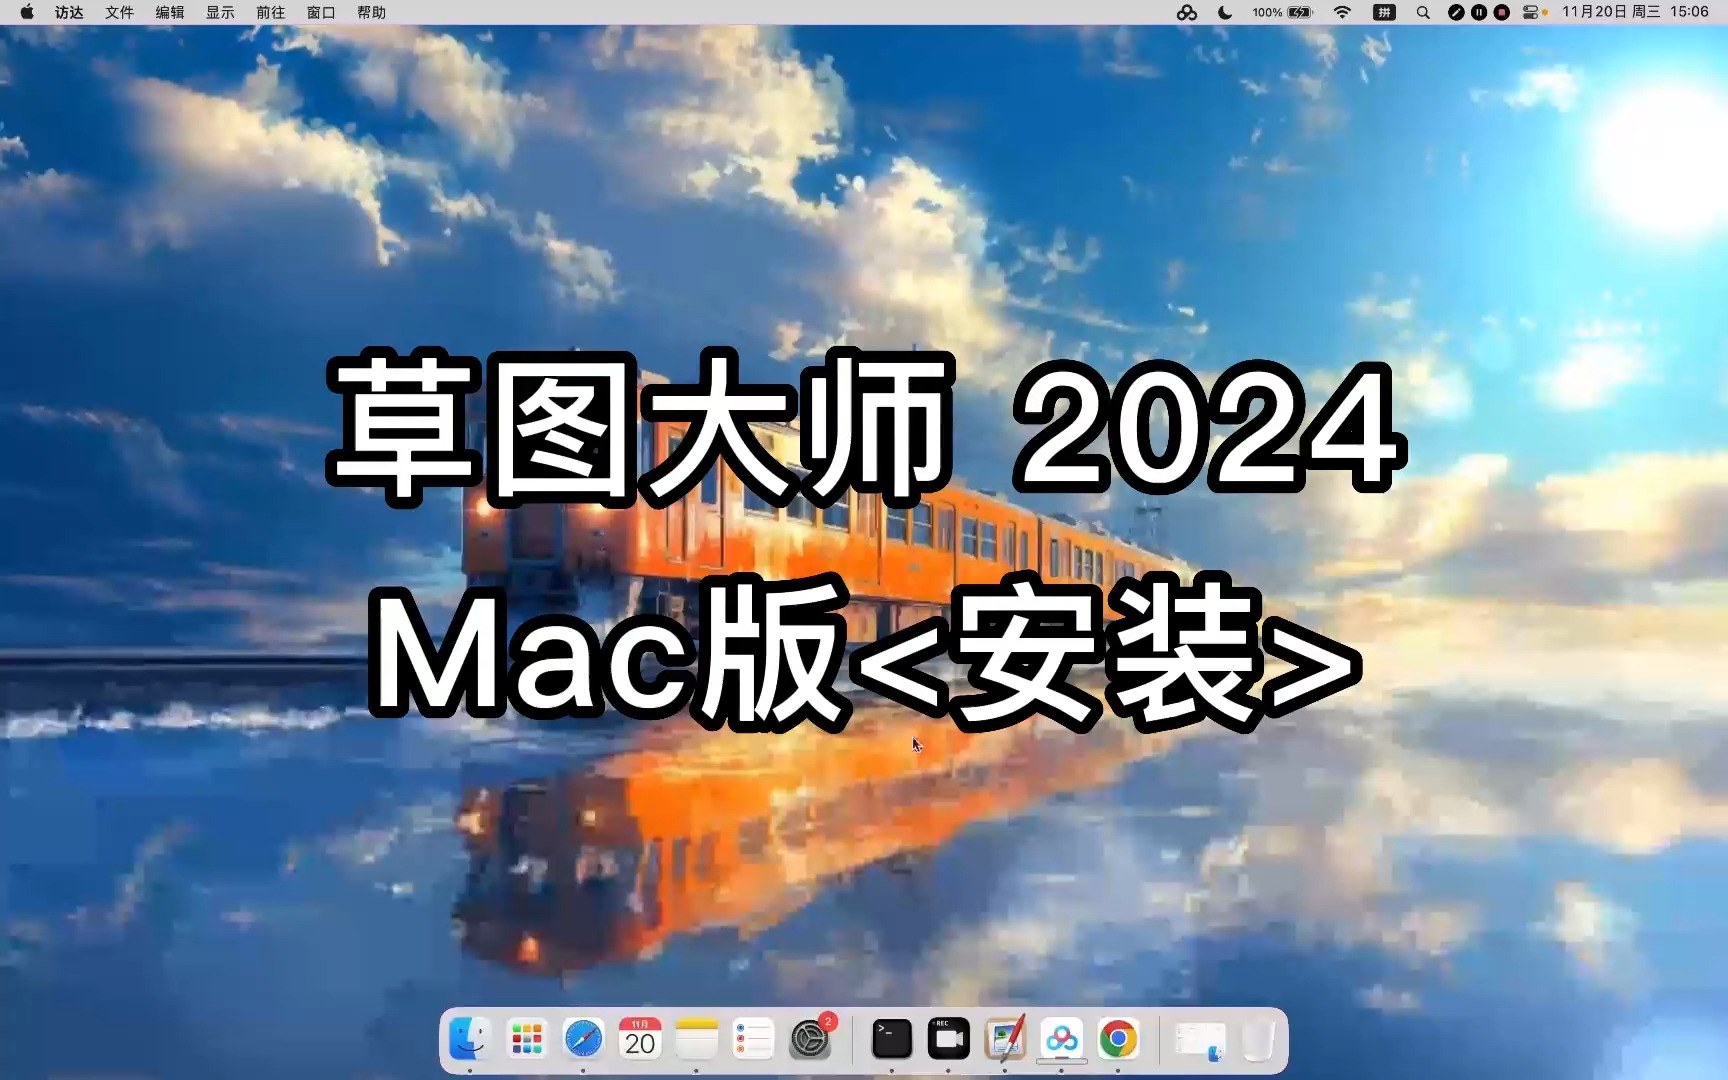Open Baidu NetDisk from the Dock
The height and width of the screenshot is (1080, 1728).
point(1061,1040)
